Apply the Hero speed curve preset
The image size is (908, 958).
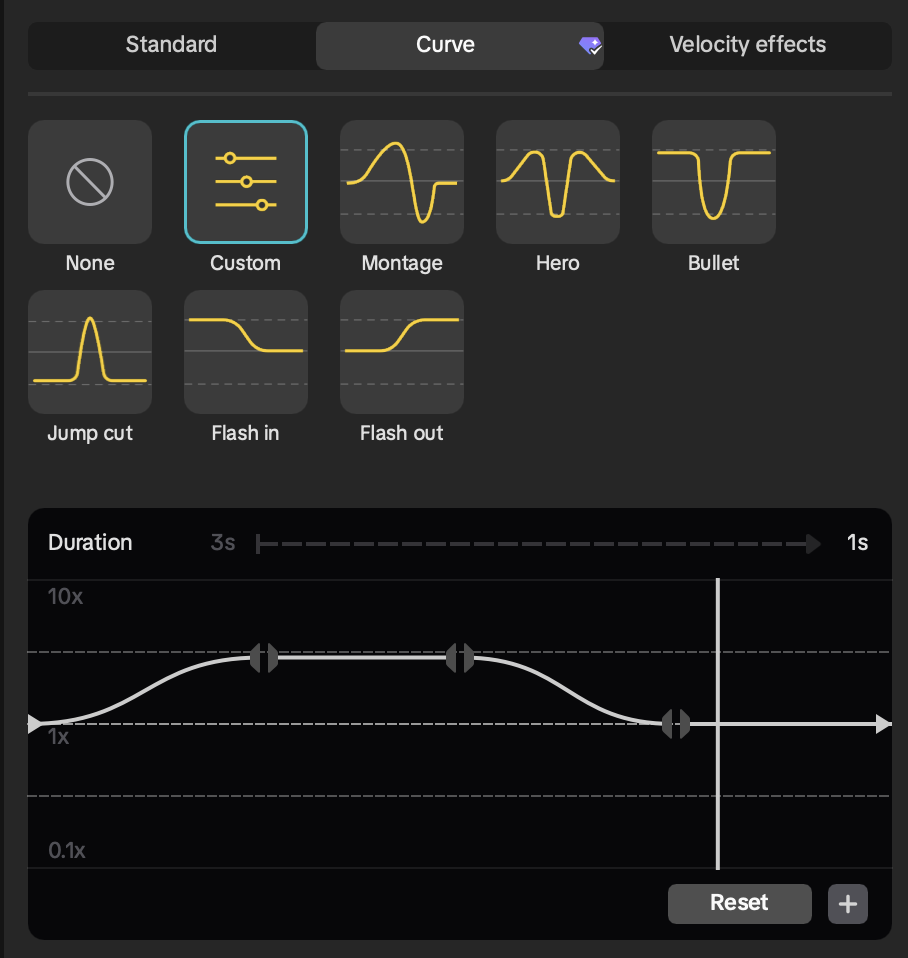tap(558, 182)
